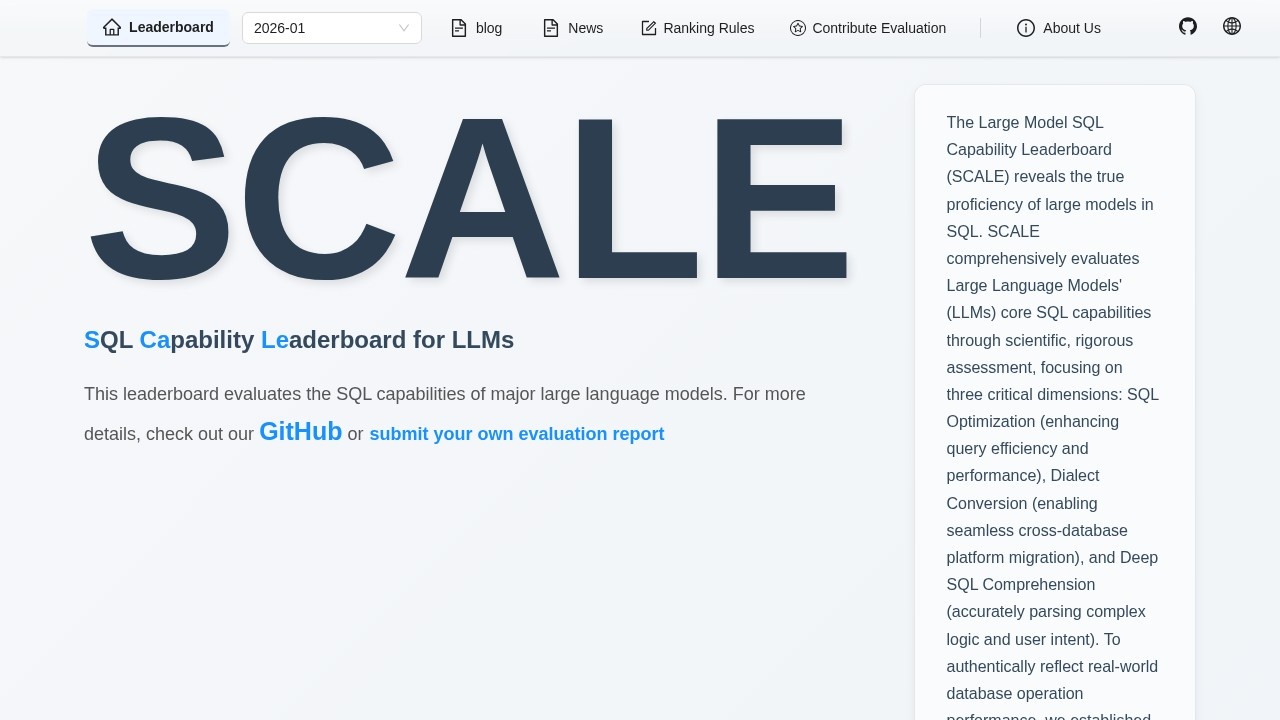Image resolution: width=1280 pixels, height=720 pixels.
Task: Click the GitHub link in the description
Action: point(300,432)
